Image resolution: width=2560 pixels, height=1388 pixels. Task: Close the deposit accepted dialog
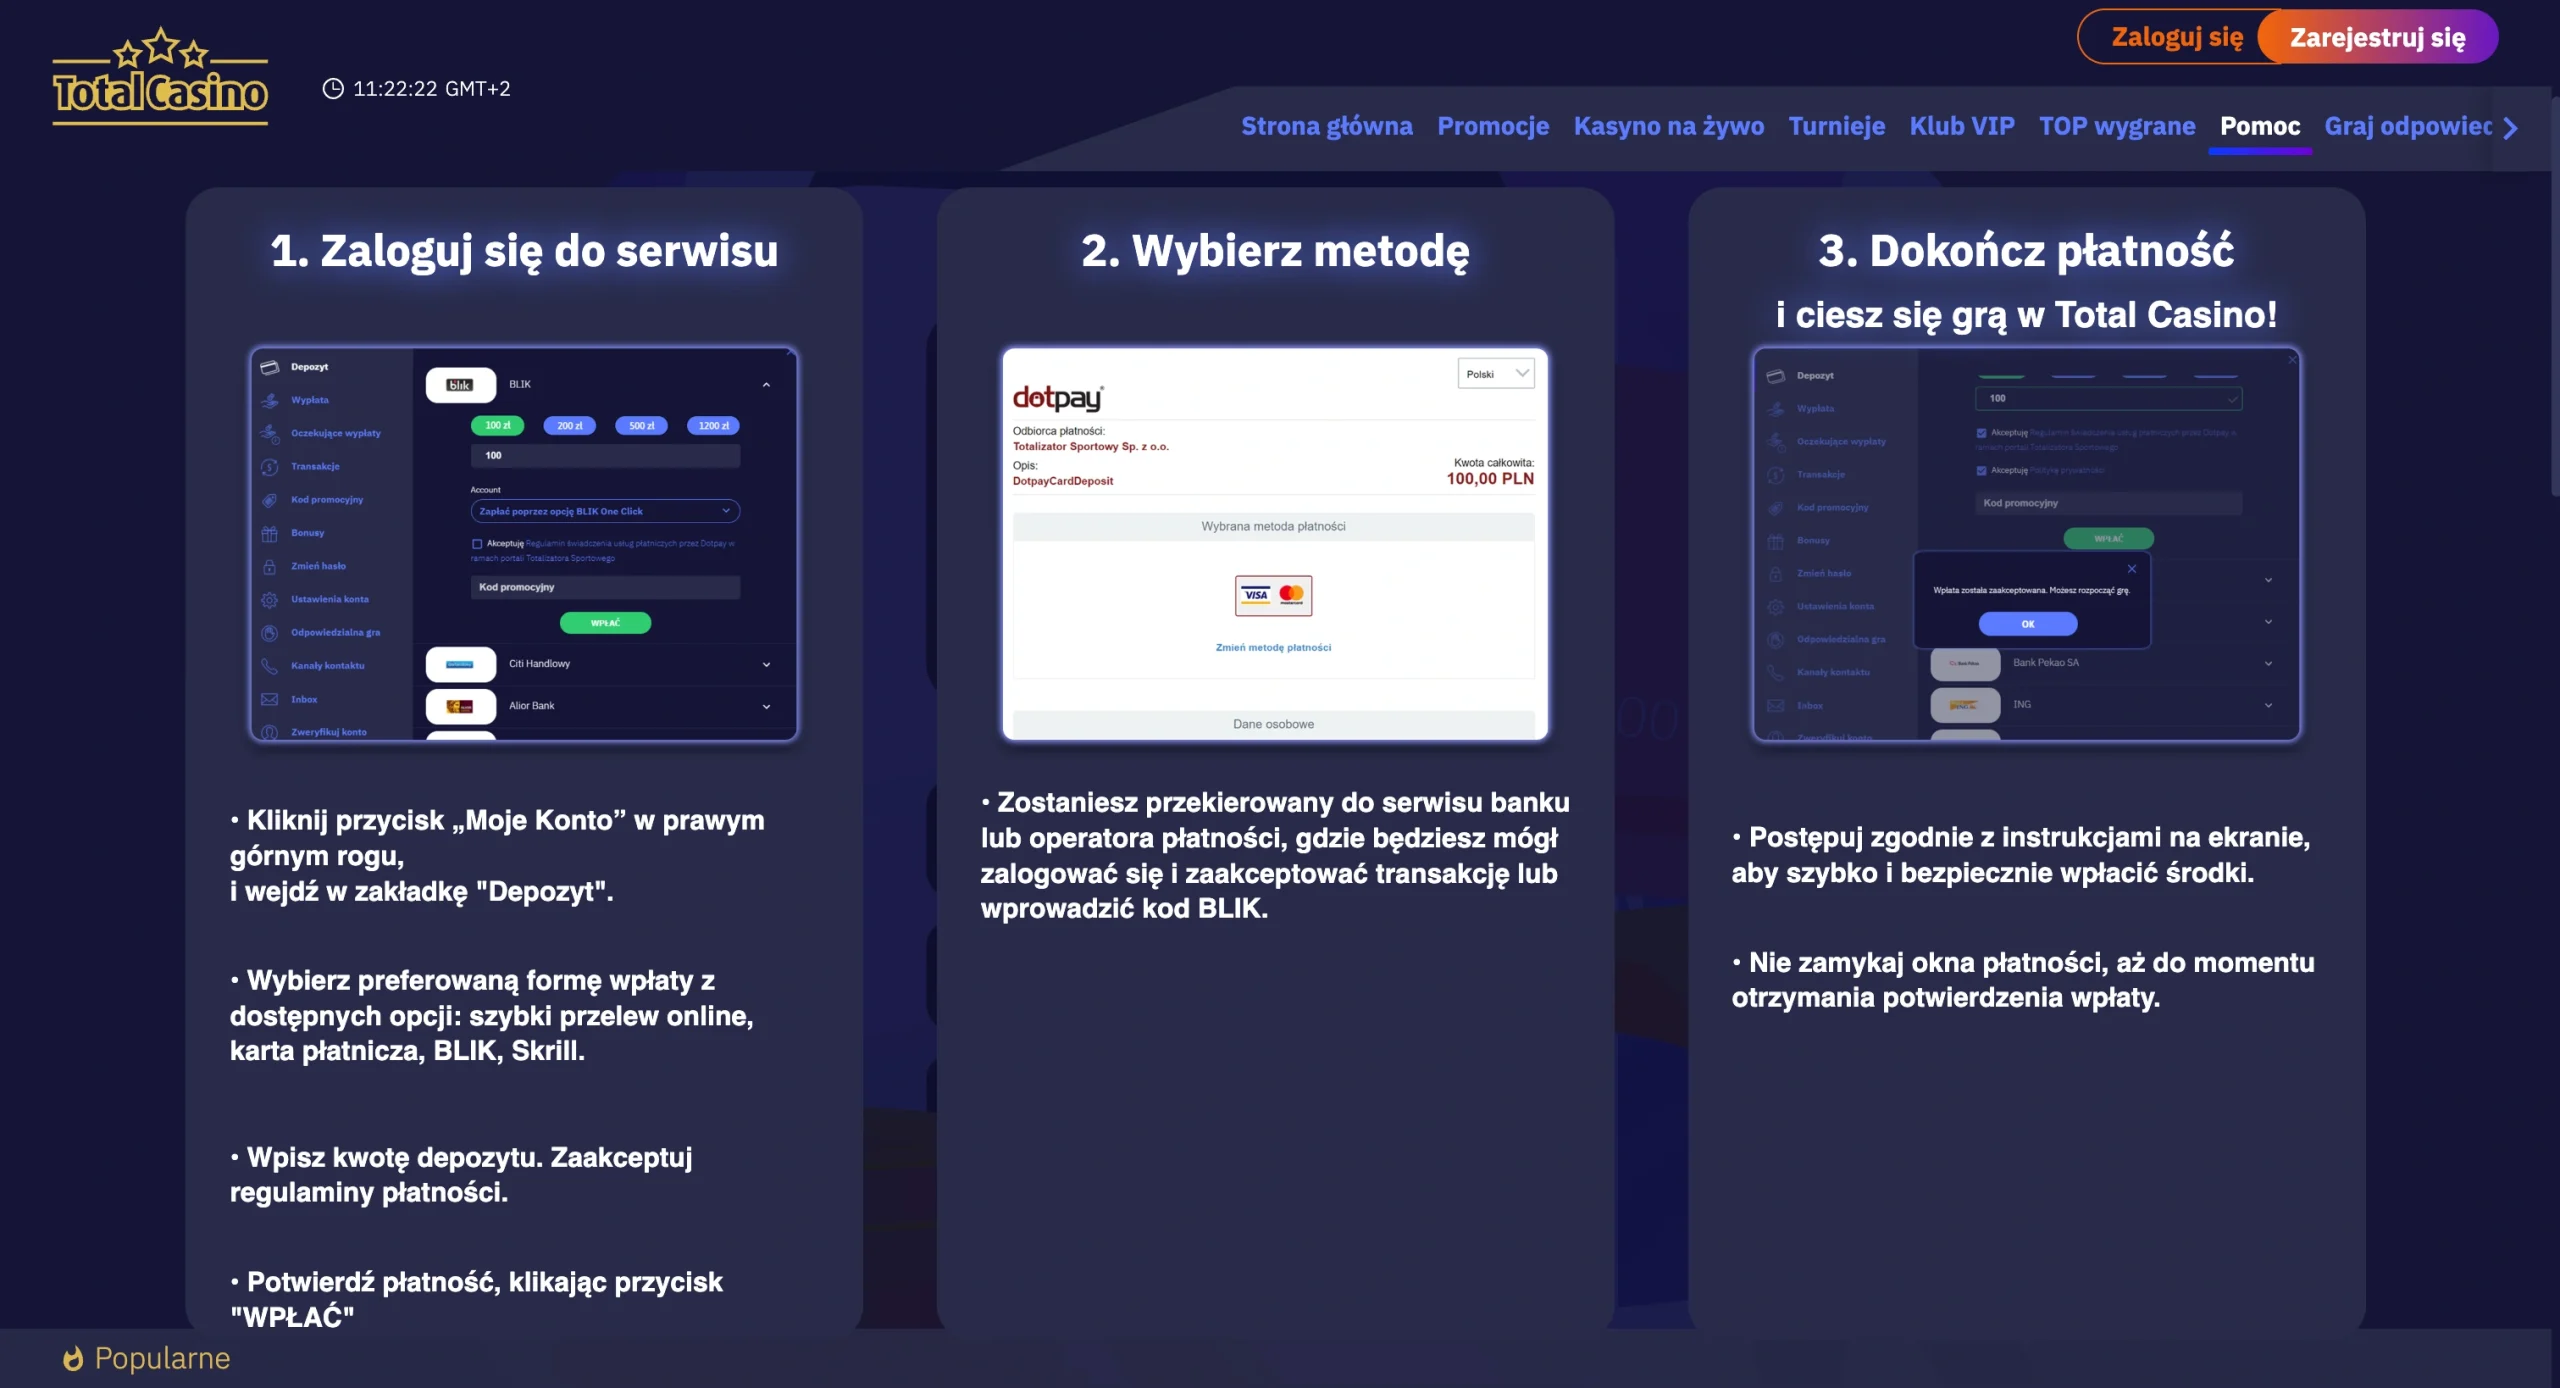coord(2131,569)
